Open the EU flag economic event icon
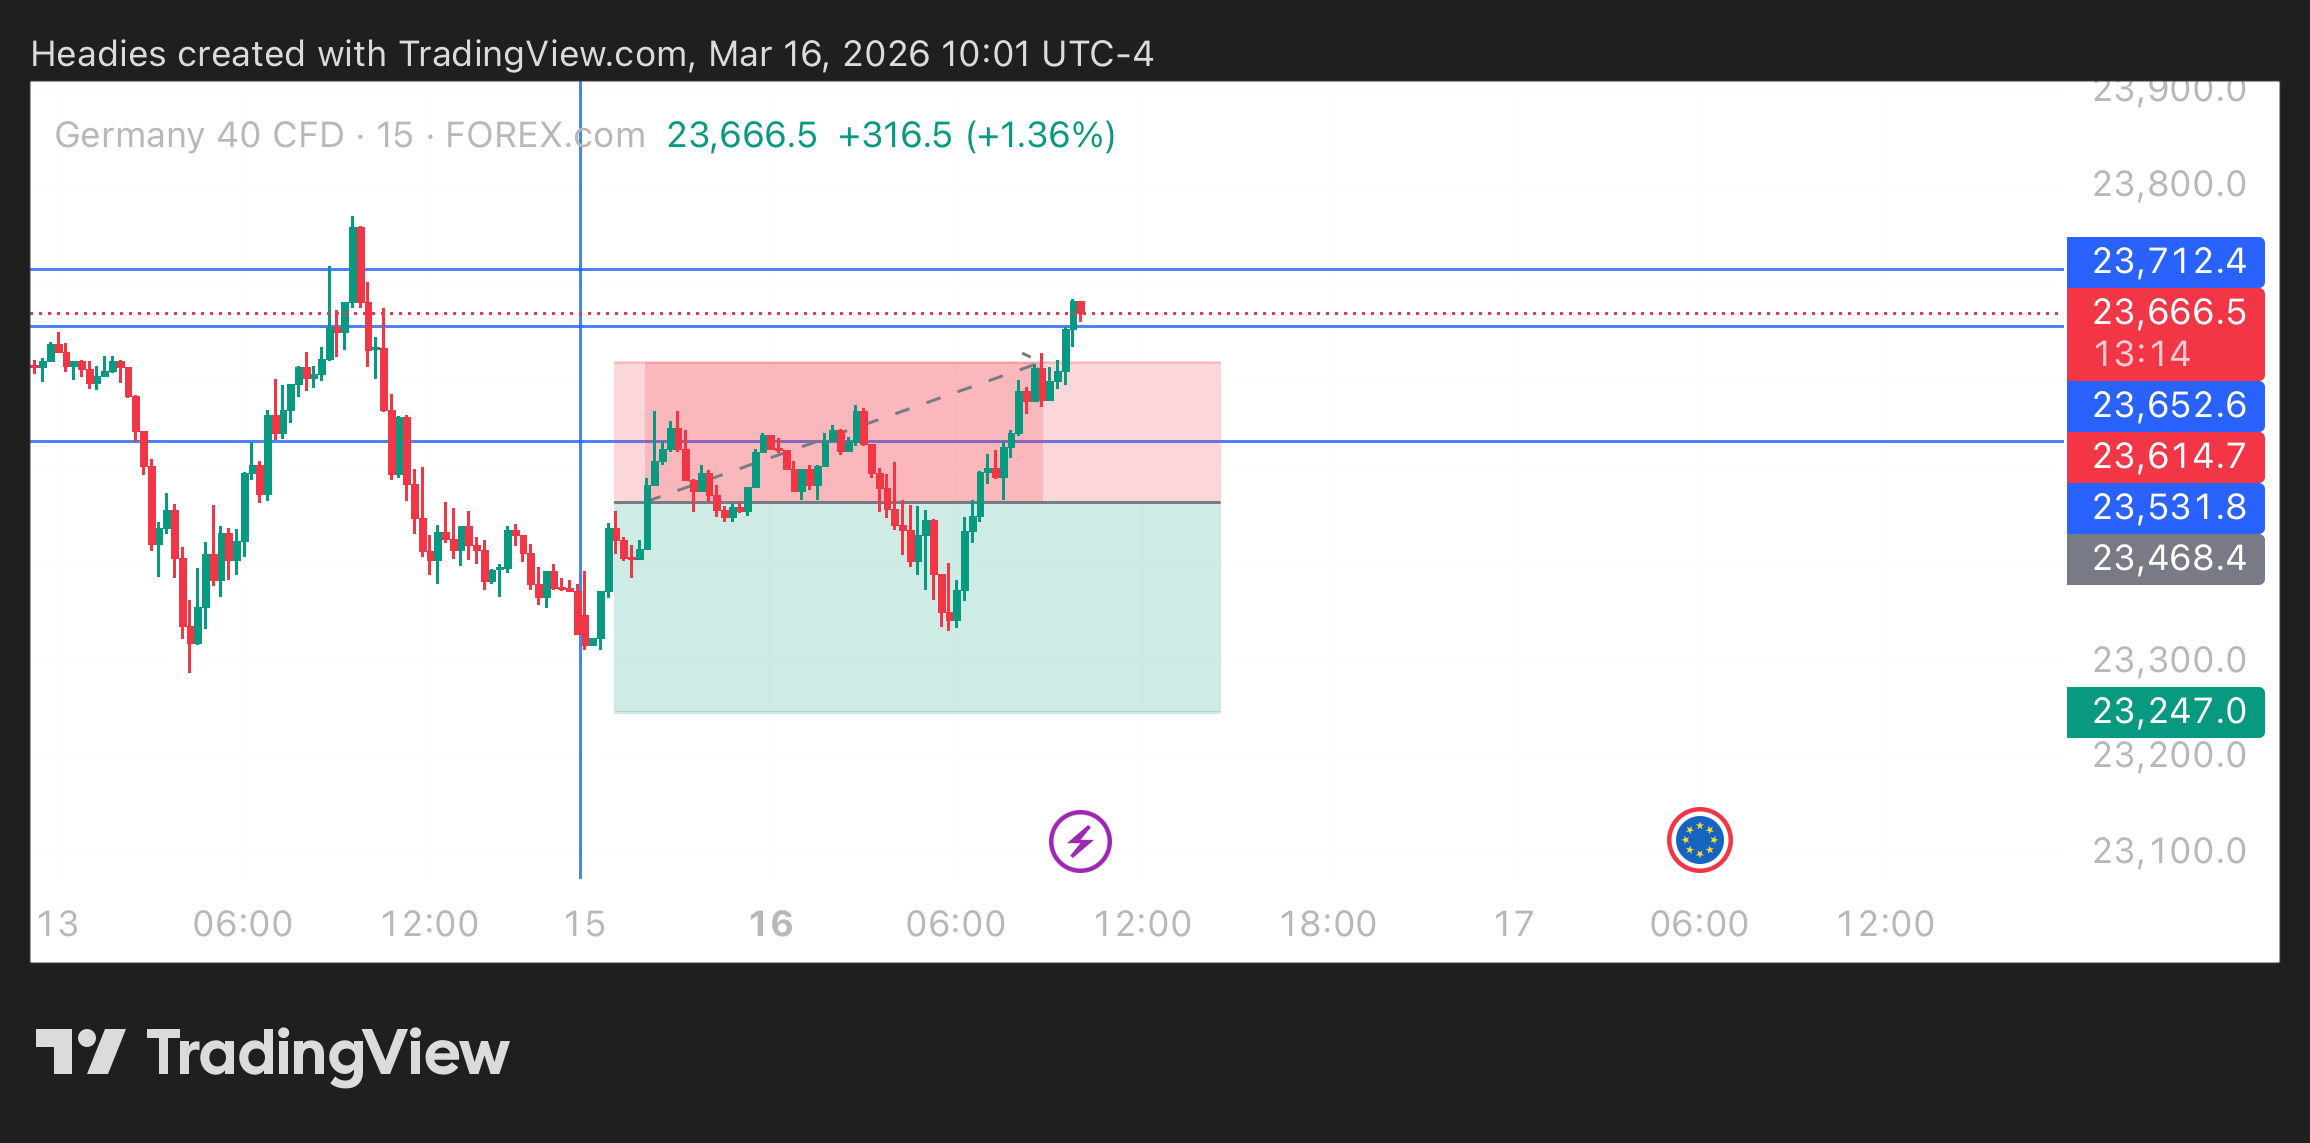The width and height of the screenshot is (2310, 1143). tap(1699, 840)
